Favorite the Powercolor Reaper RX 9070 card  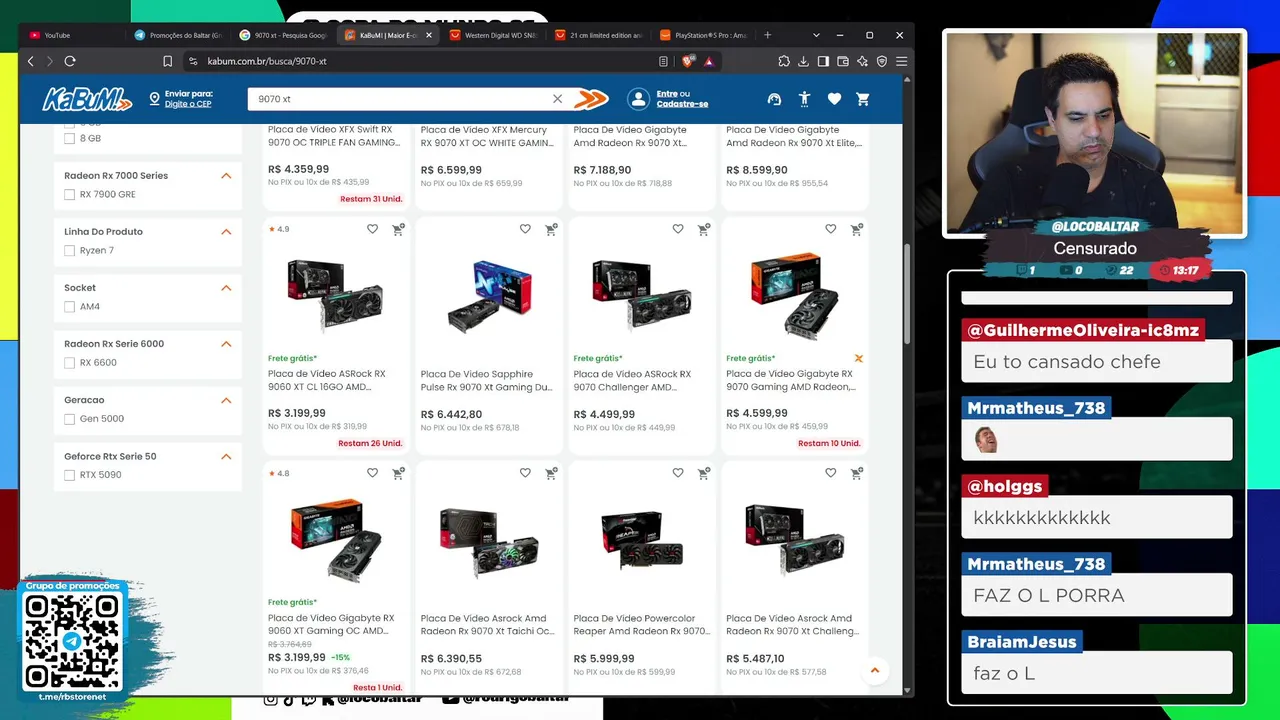[x=678, y=473]
